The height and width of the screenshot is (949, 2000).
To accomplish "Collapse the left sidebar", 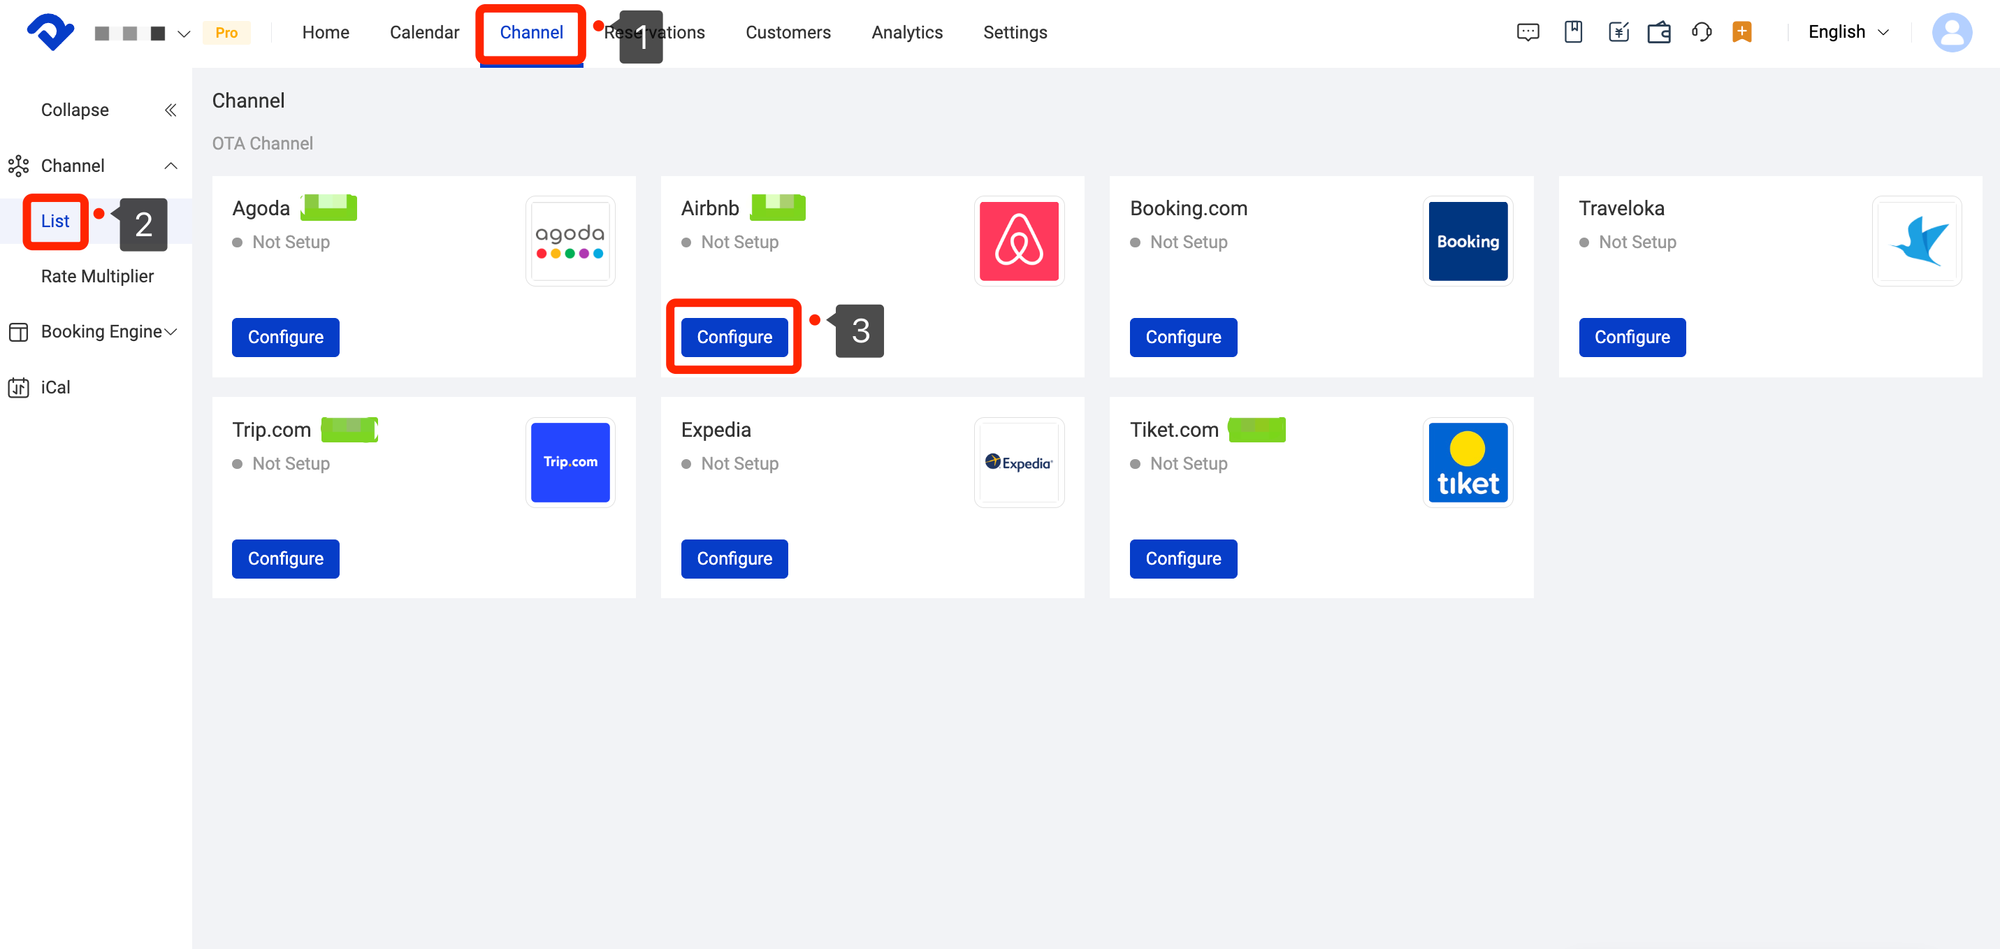I will click(170, 110).
